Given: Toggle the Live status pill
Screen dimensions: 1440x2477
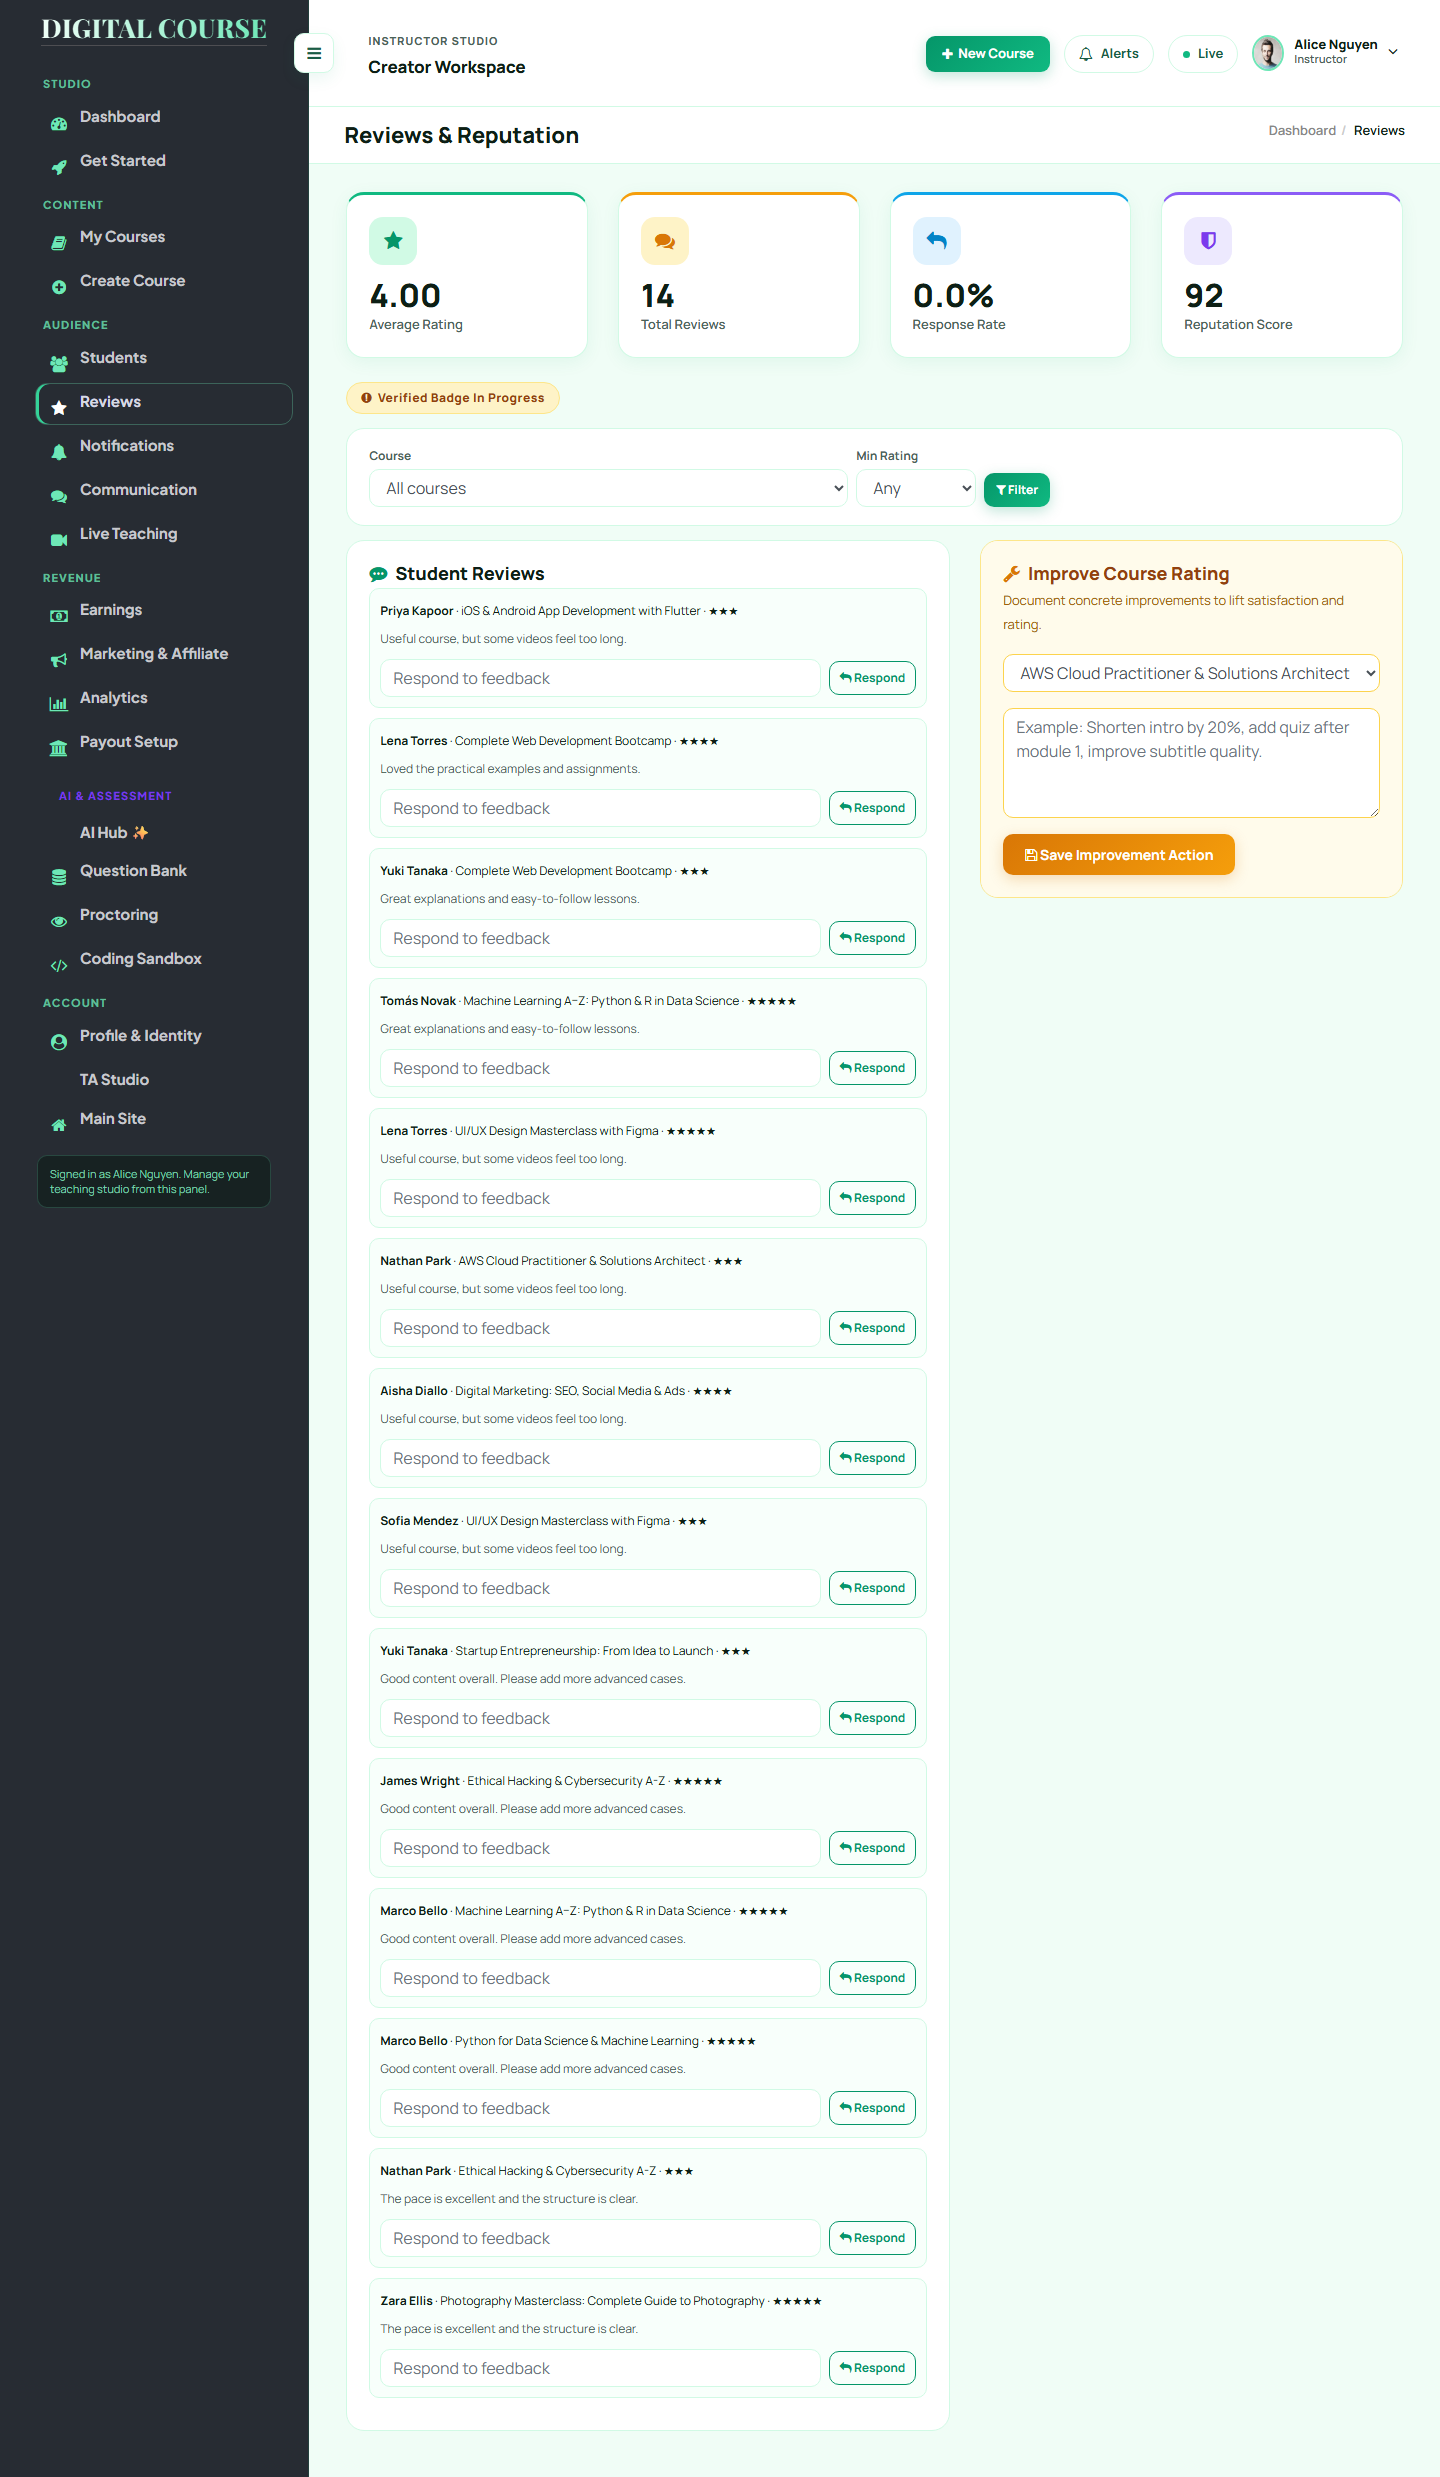Looking at the screenshot, I should pyautogui.click(x=1203, y=54).
